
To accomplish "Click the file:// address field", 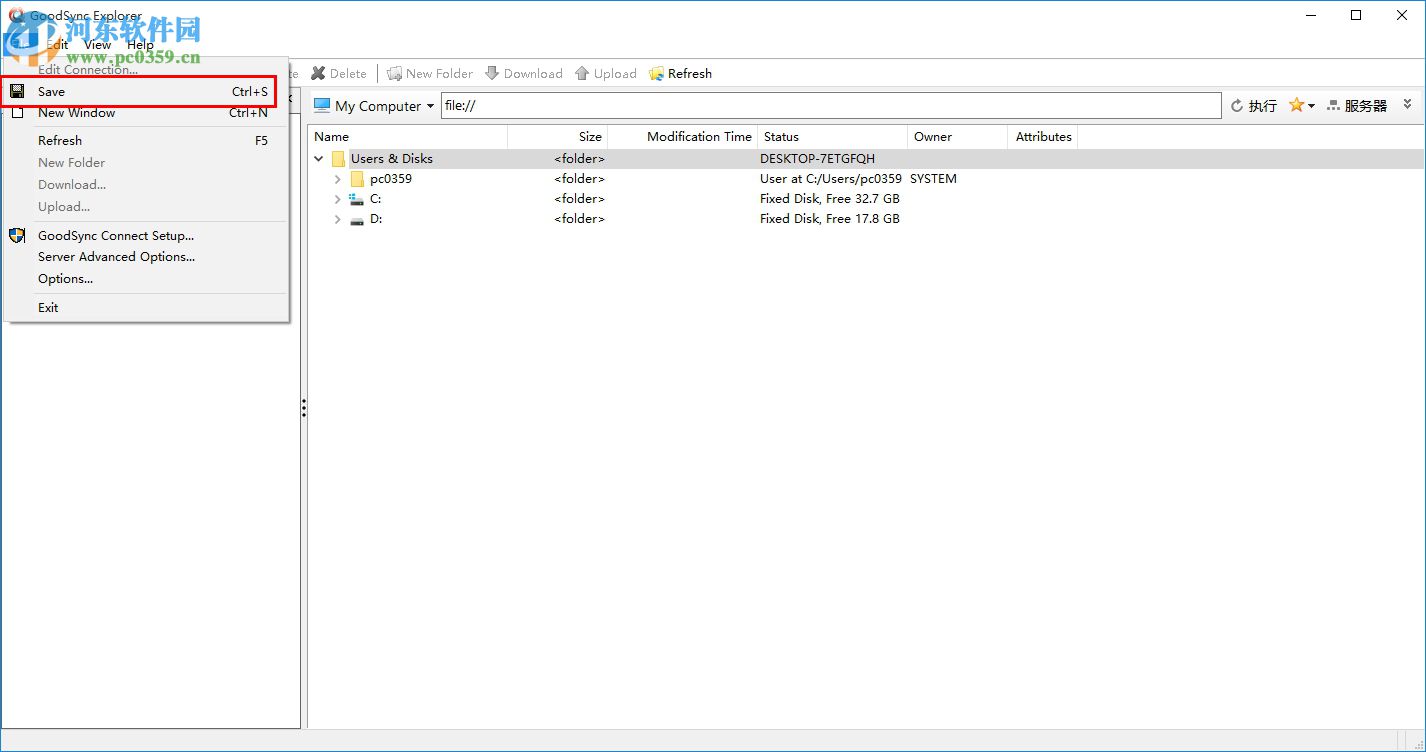I will click(831, 106).
